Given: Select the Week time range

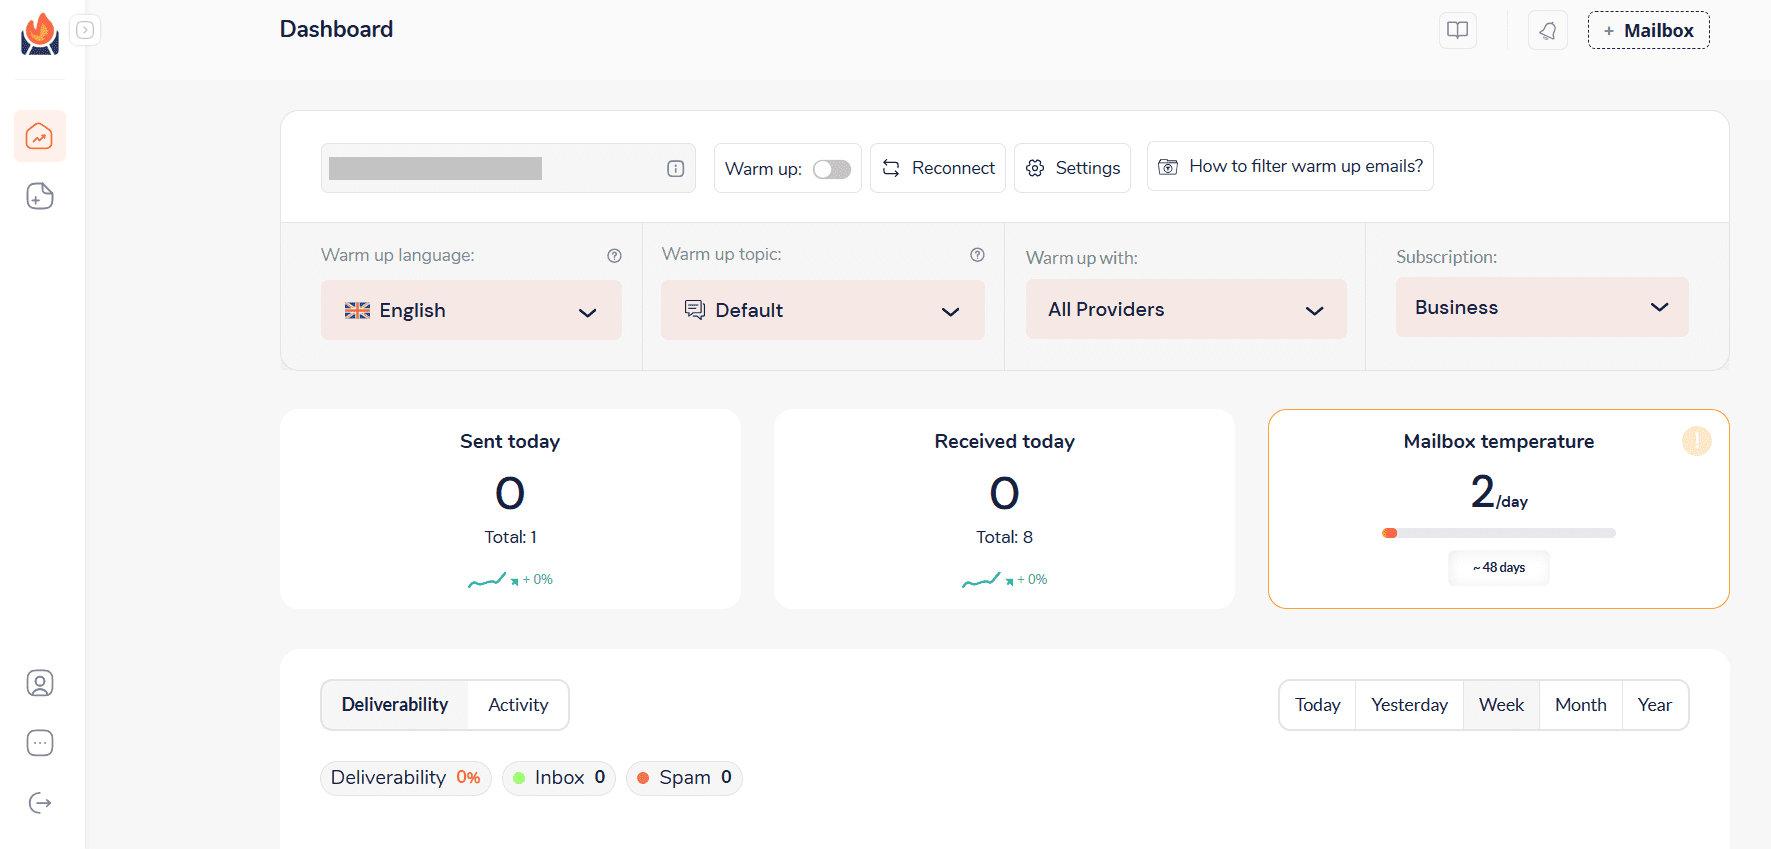Looking at the screenshot, I should click(x=1501, y=705).
